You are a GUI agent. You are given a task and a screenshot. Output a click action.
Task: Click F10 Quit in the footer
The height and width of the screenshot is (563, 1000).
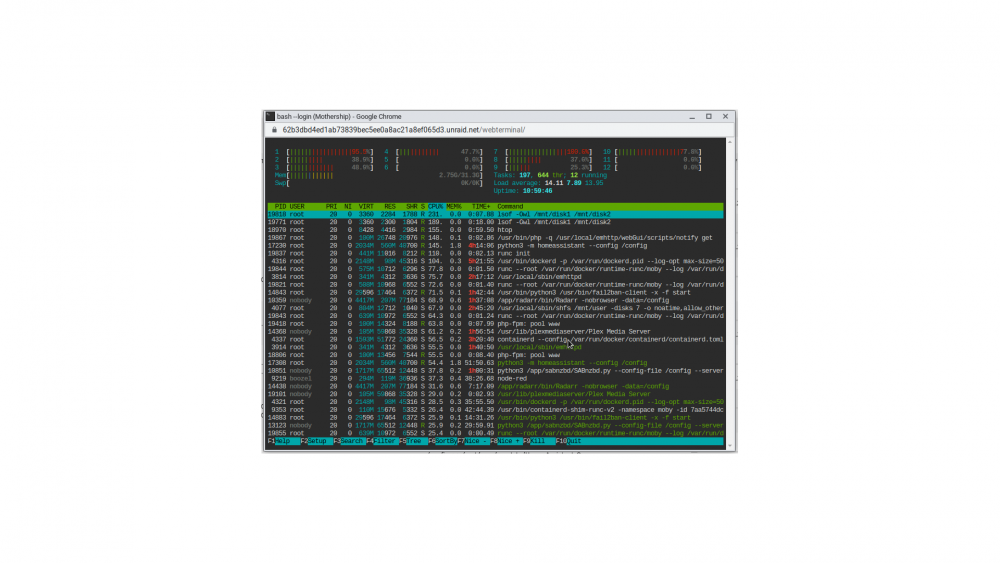(569, 441)
